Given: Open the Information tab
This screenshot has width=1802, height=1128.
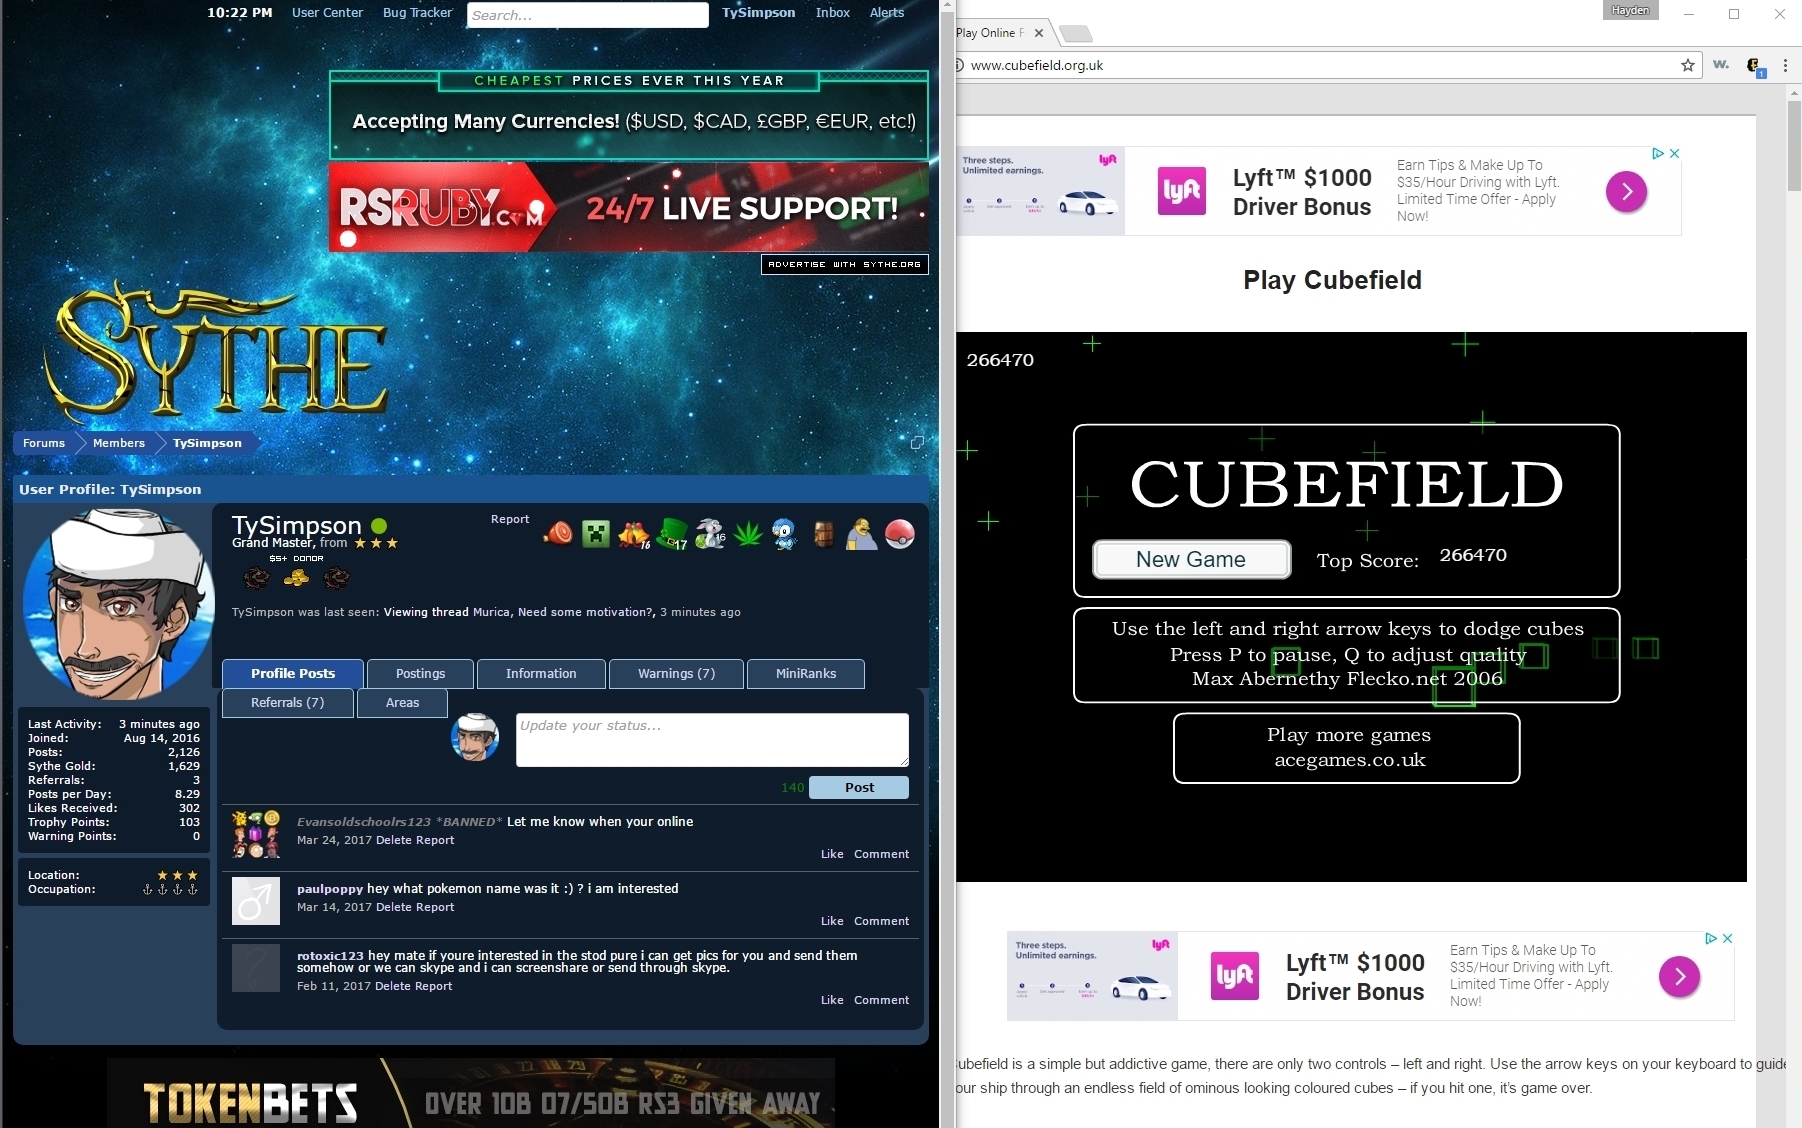Looking at the screenshot, I should 541,673.
